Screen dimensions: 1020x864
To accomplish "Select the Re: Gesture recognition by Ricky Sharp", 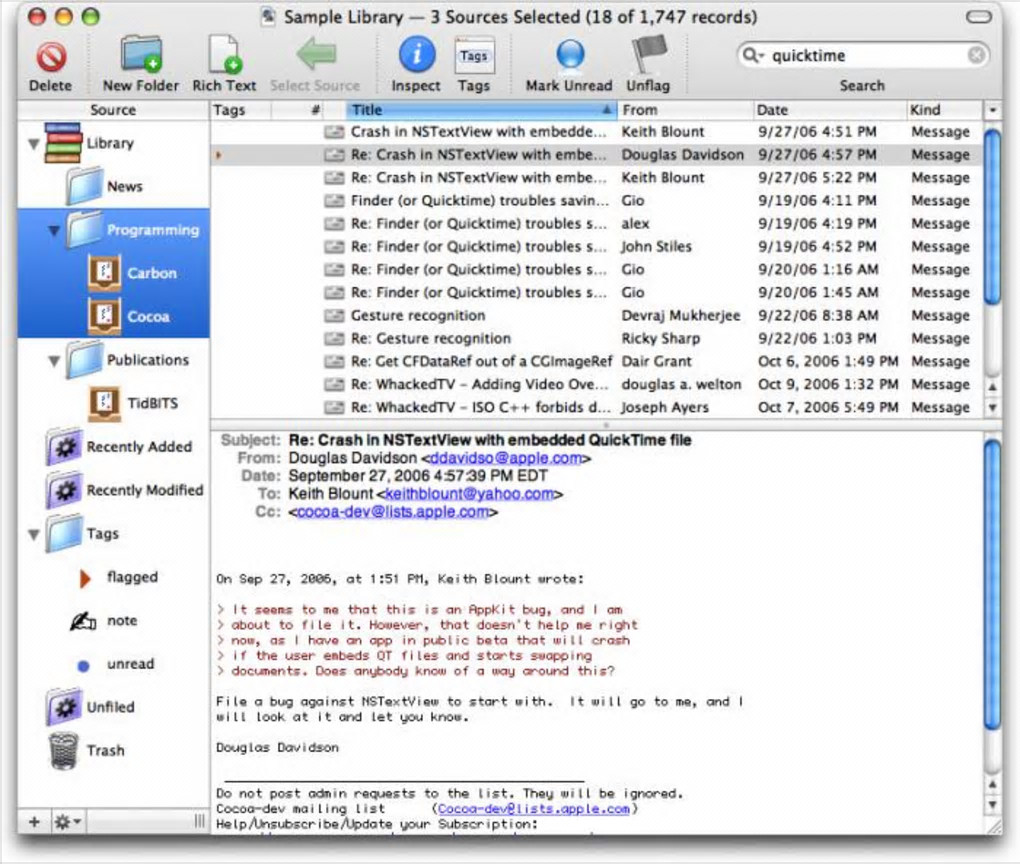I will coord(597,338).
